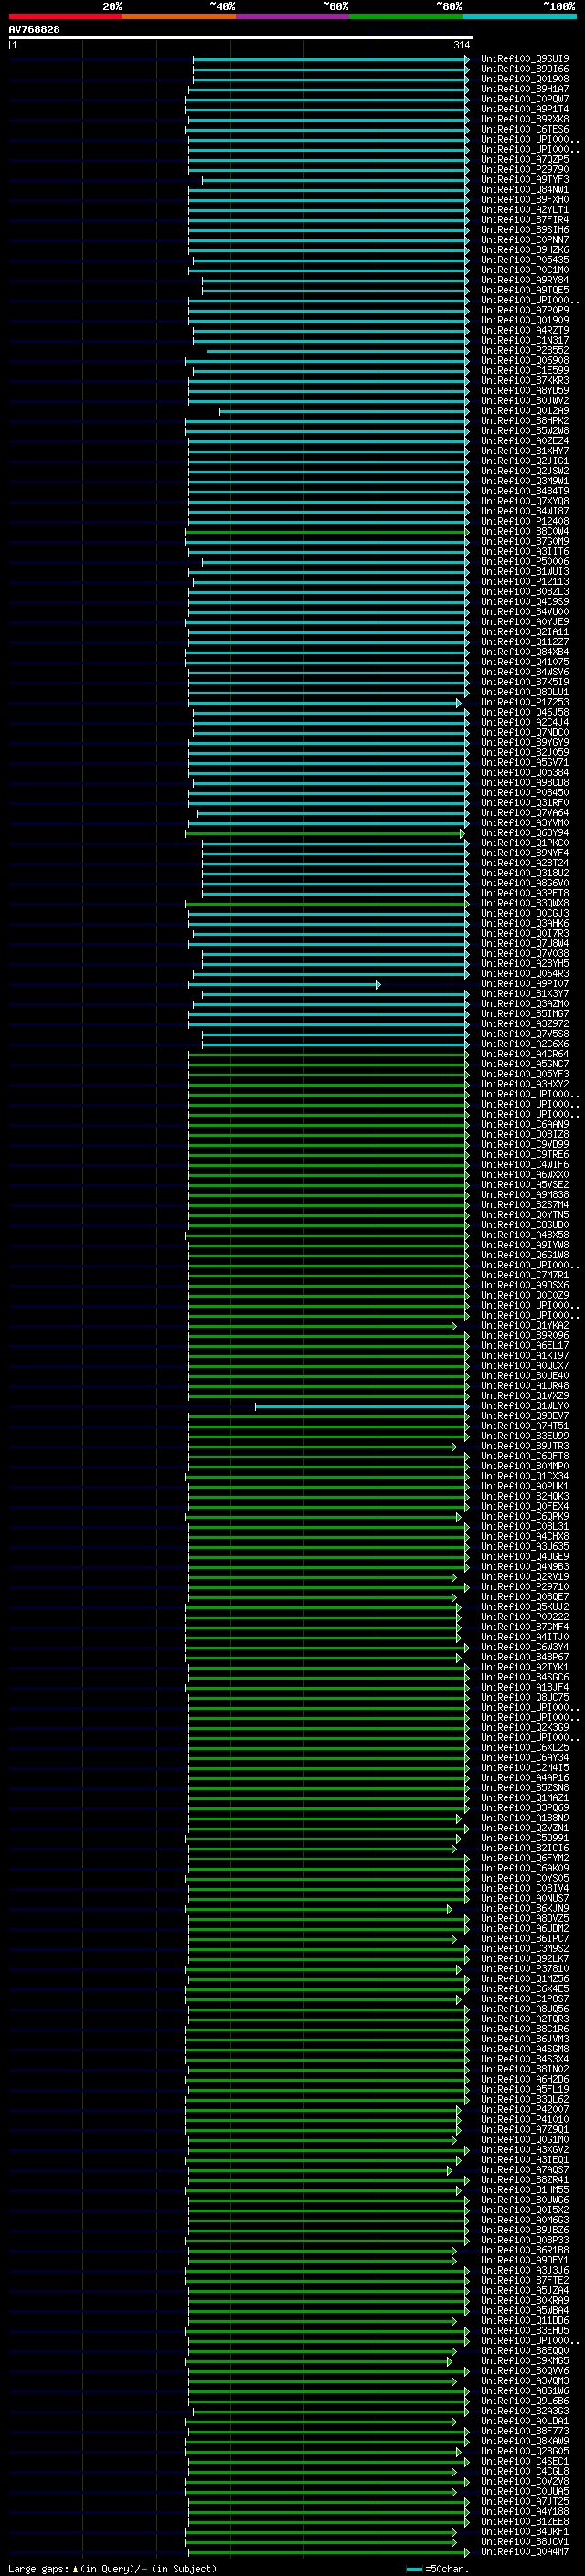Select label UniRef100_Q0I2A9

(525, 411)
